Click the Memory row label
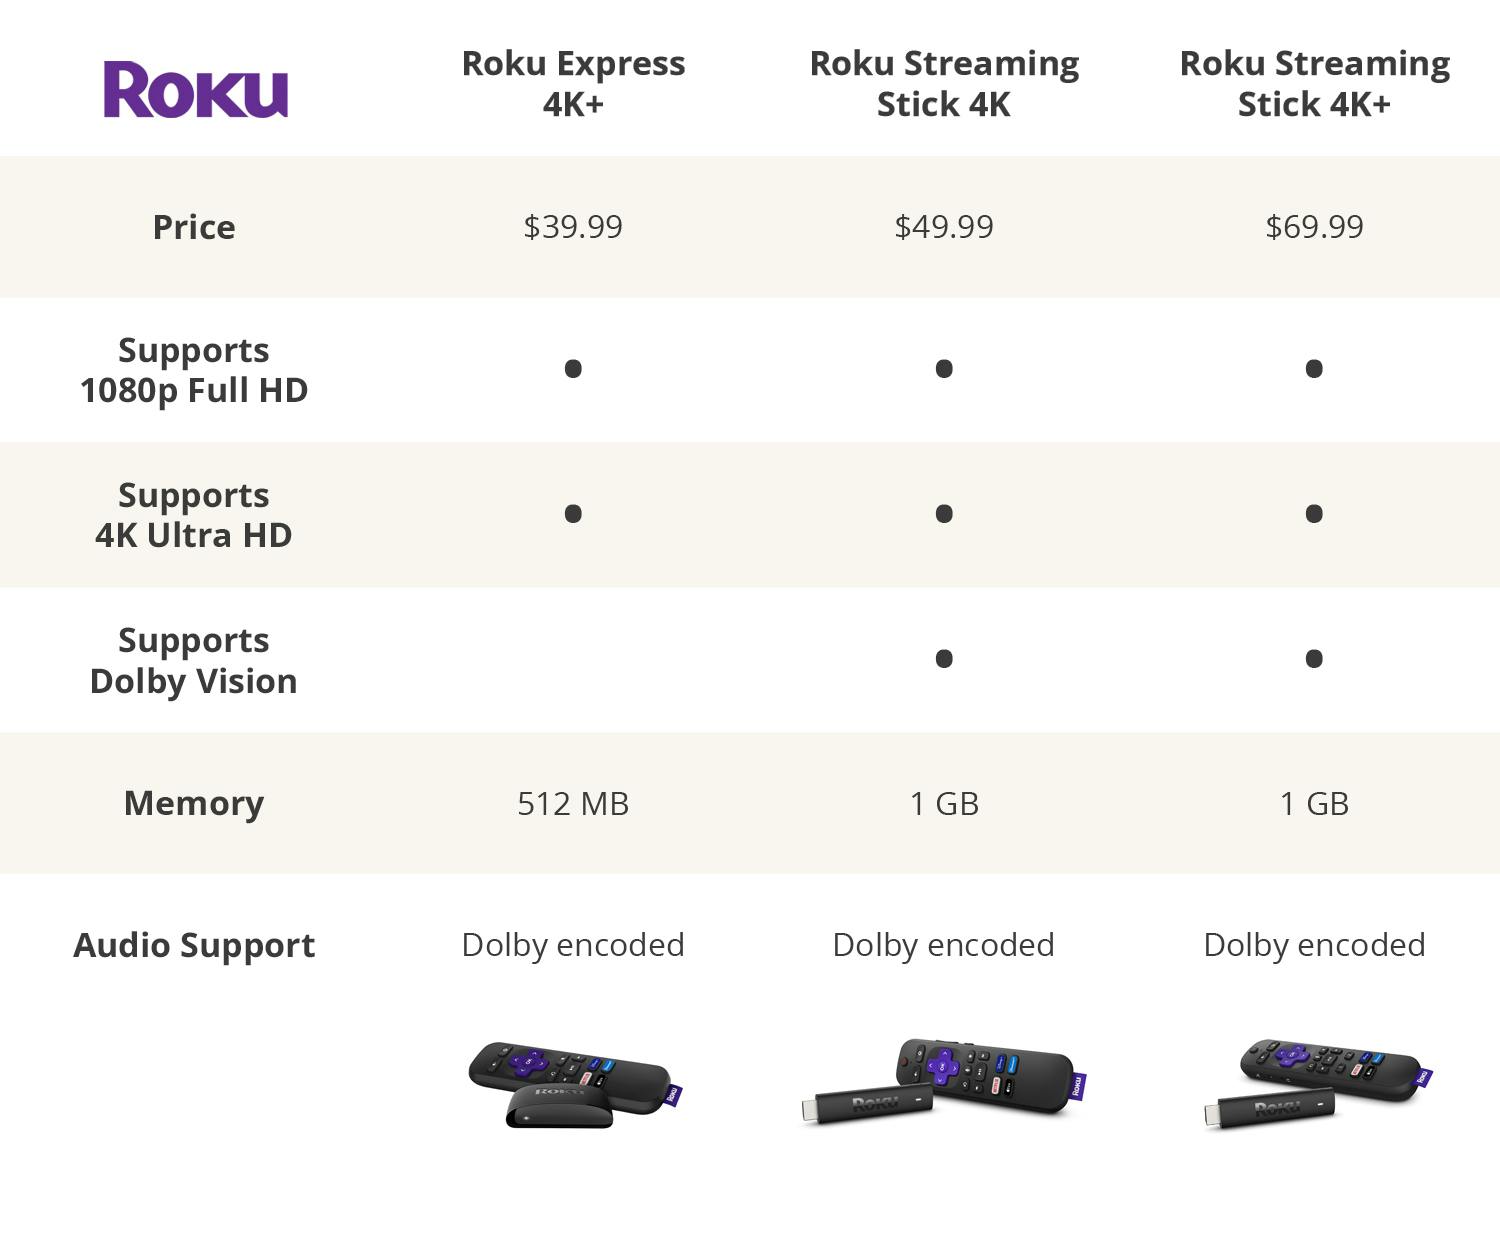 coord(194,803)
